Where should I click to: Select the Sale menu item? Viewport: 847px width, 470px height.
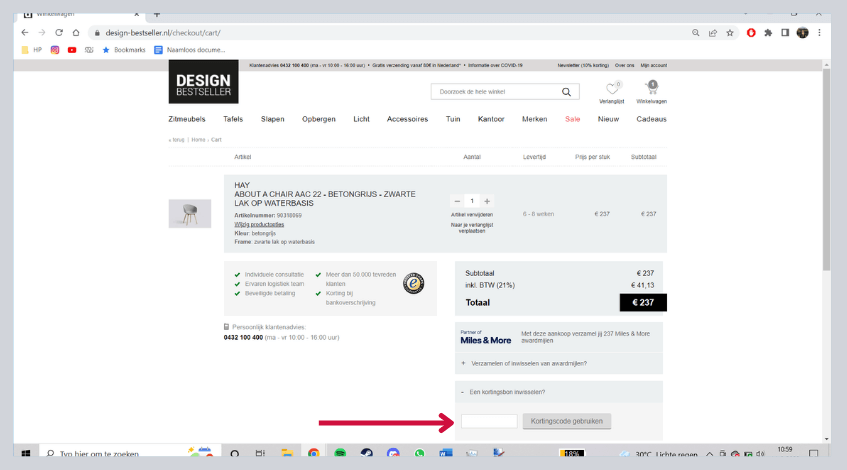tap(572, 119)
